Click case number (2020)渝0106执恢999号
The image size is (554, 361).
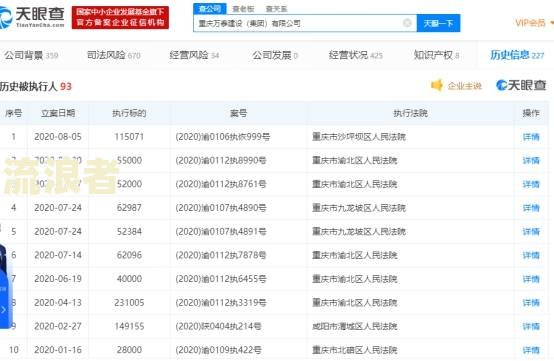pyautogui.click(x=223, y=137)
